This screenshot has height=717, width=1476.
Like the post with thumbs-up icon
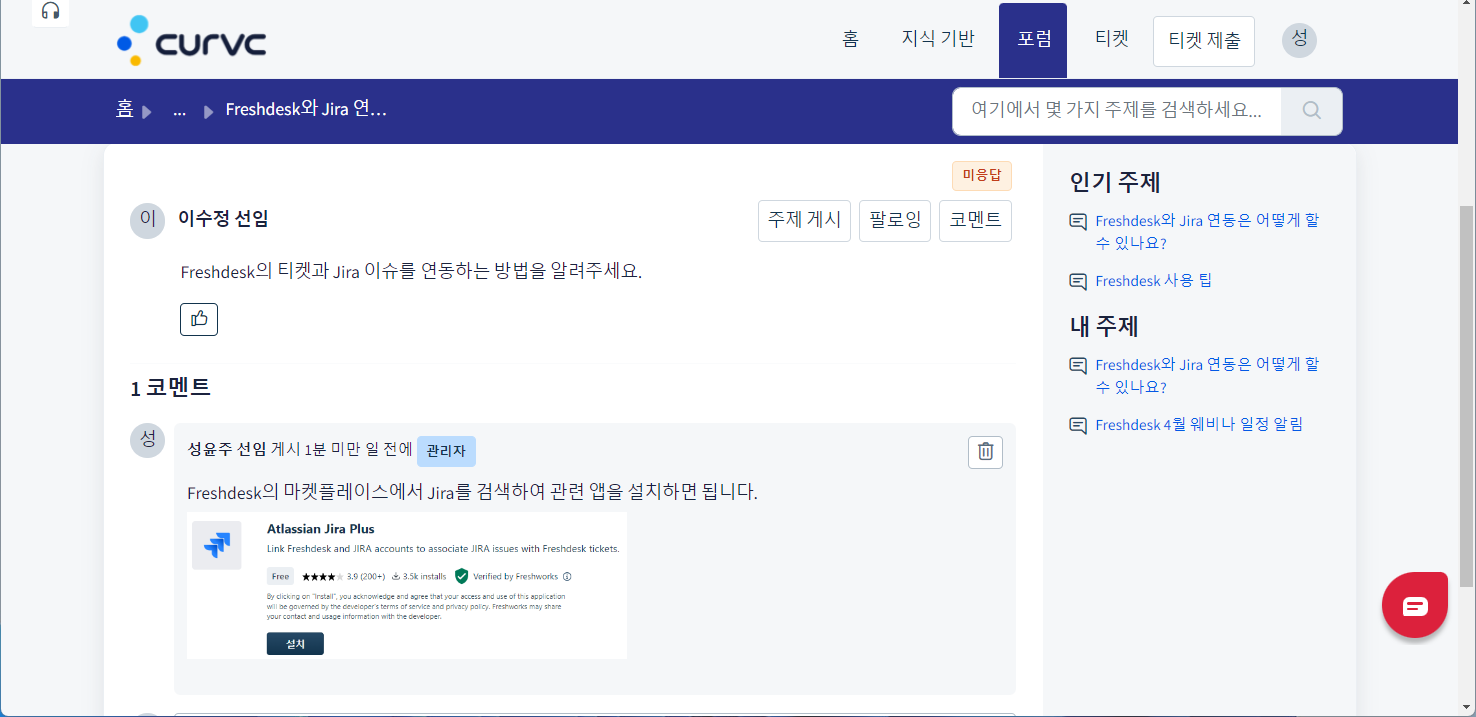(x=199, y=319)
